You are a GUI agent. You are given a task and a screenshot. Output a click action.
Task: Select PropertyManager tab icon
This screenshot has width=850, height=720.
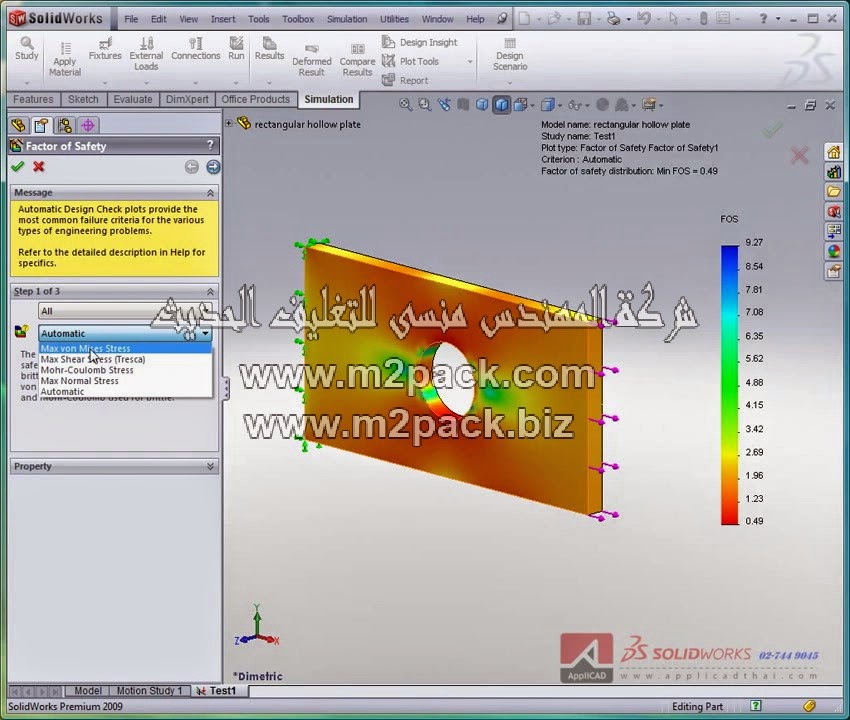coord(41,125)
